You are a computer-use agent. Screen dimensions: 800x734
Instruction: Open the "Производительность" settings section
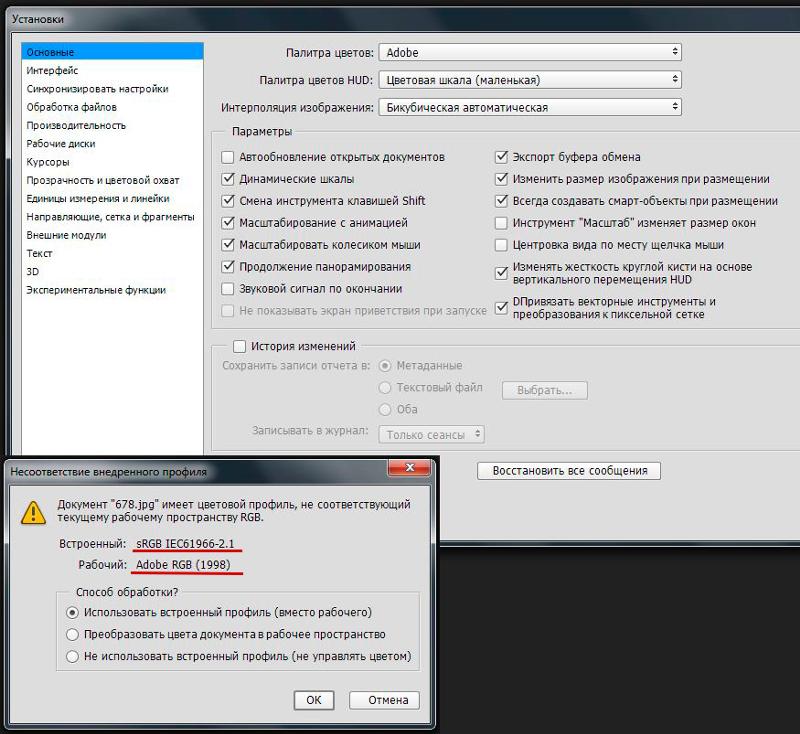(76, 125)
